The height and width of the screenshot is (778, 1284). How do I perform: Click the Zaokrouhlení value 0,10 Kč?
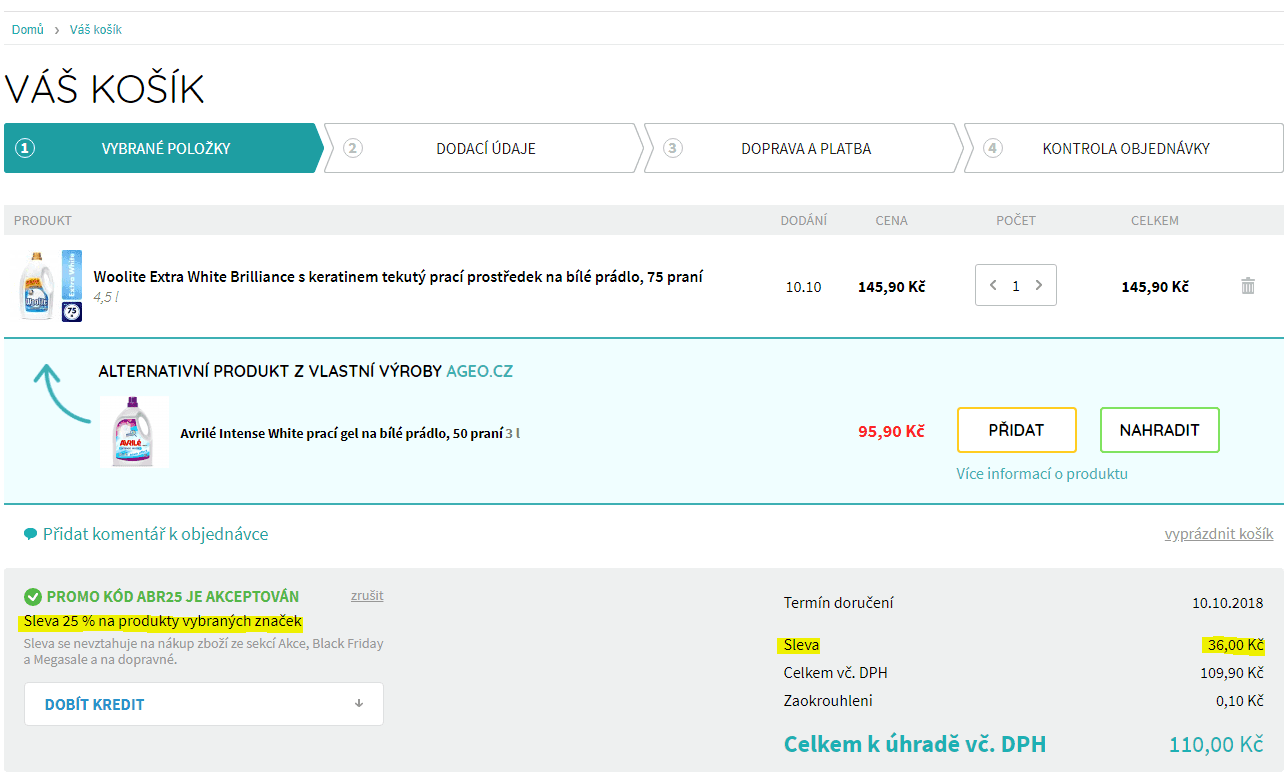[1240, 701]
